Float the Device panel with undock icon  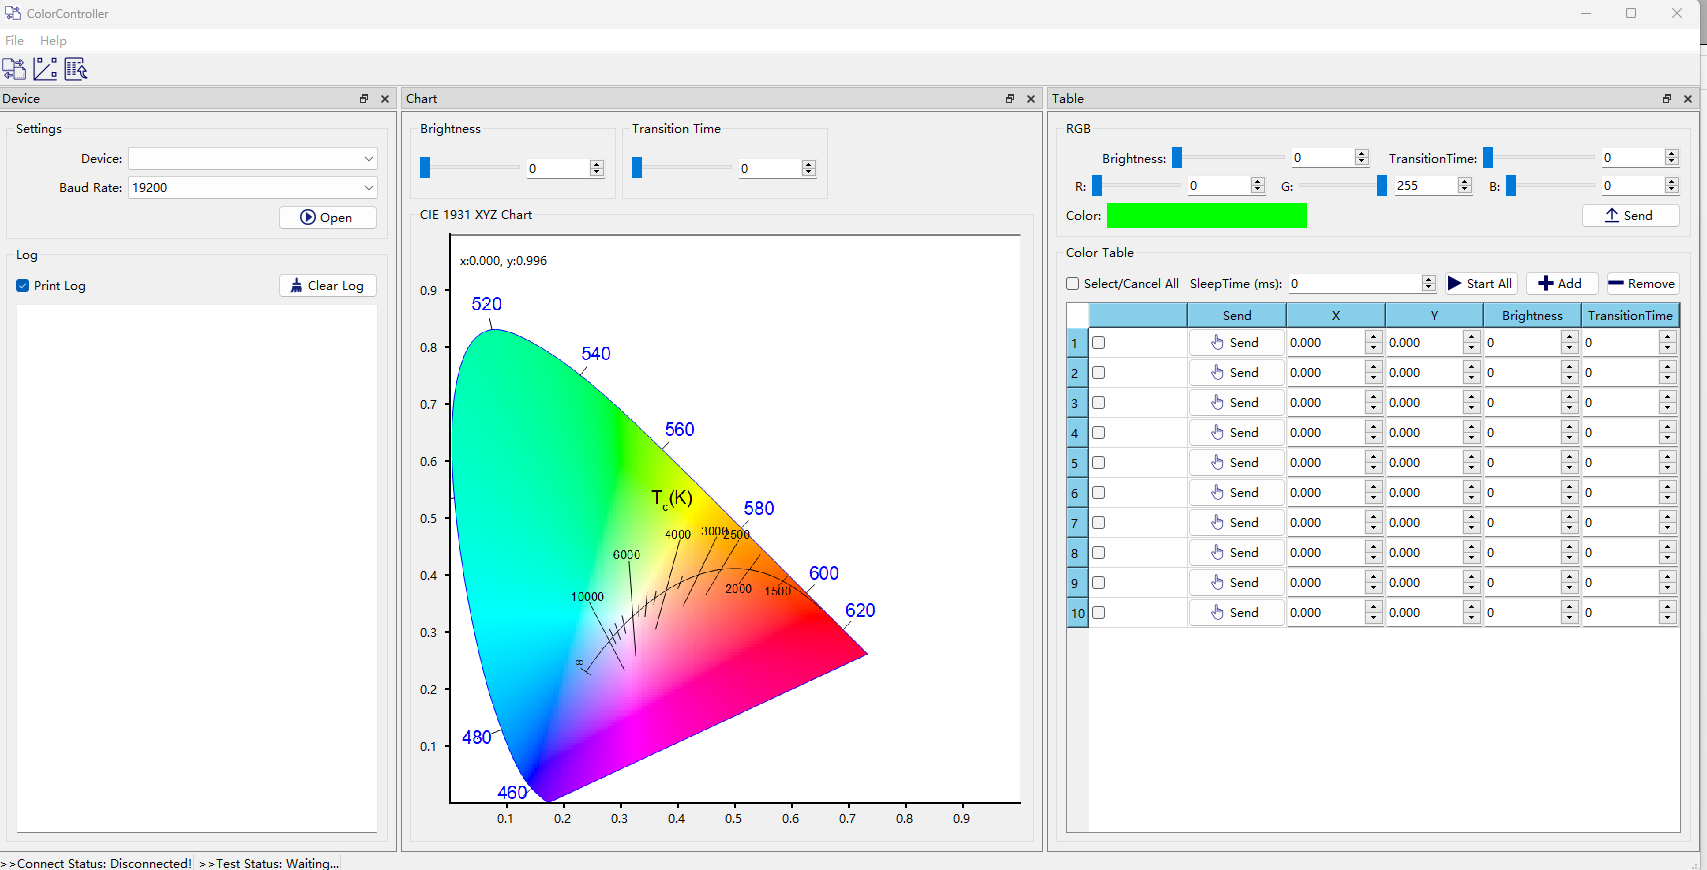(364, 99)
